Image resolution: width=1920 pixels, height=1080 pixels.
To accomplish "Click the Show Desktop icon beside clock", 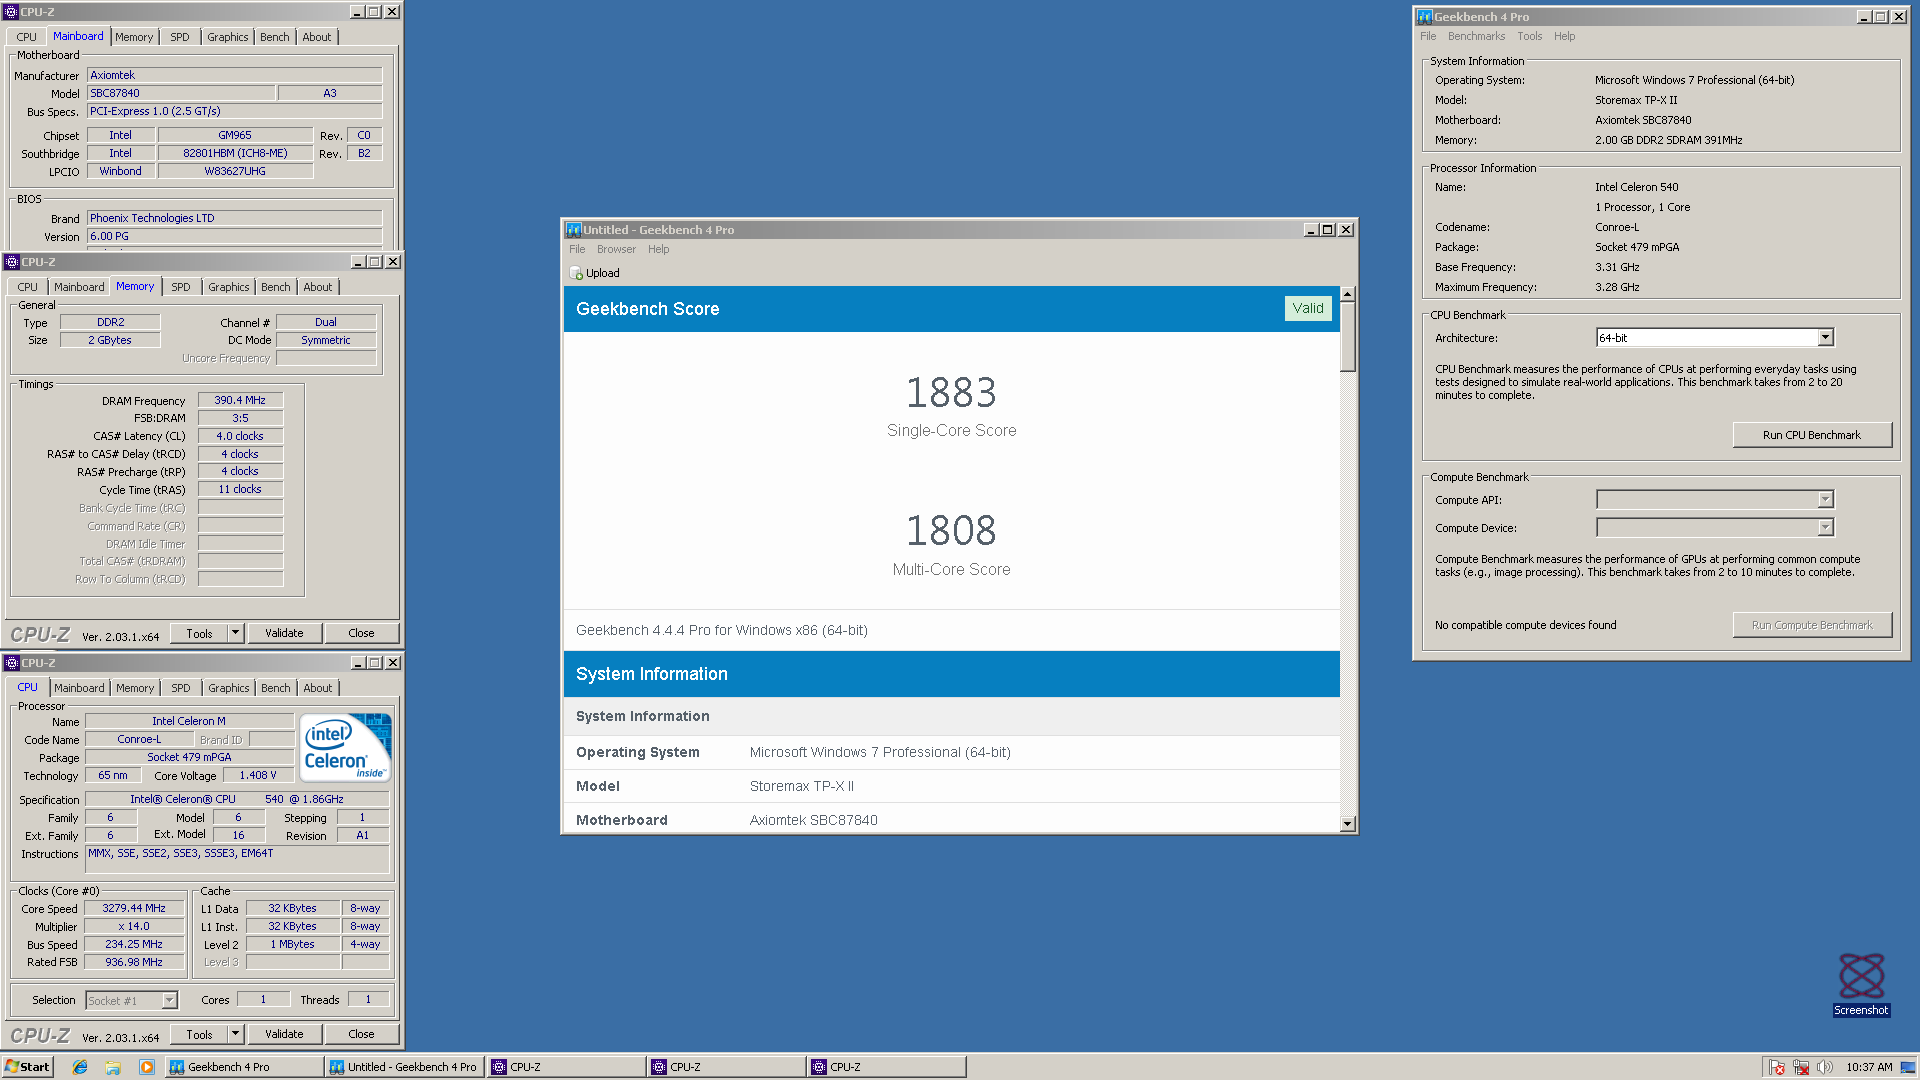I will pos(1908,1067).
